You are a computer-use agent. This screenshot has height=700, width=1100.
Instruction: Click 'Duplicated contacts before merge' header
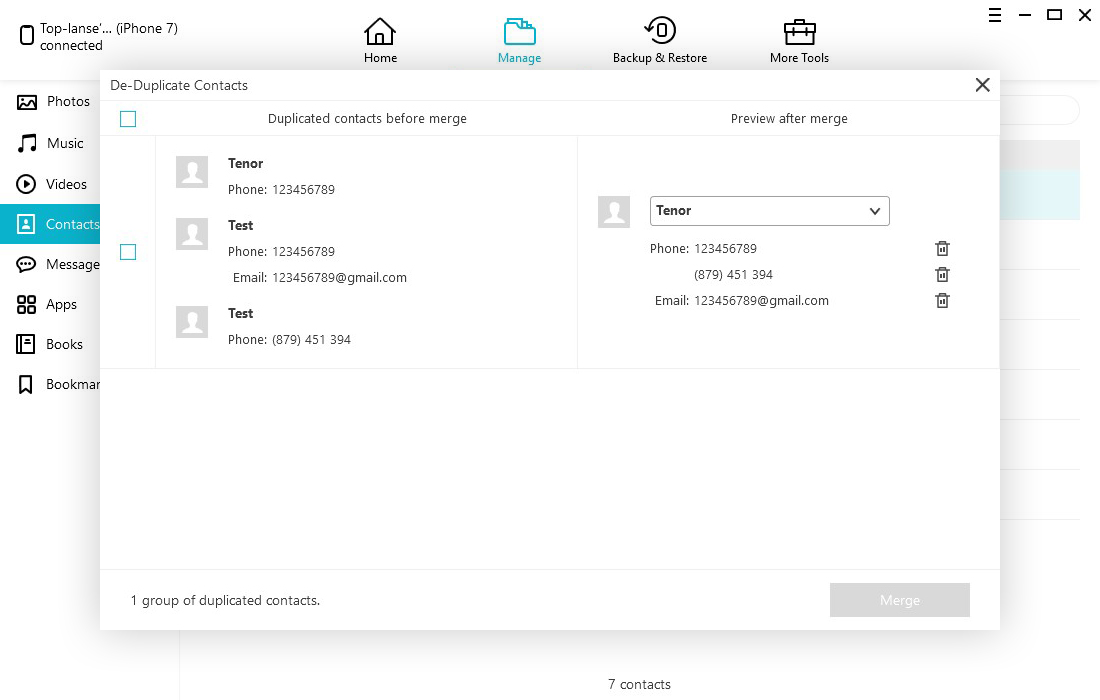[367, 119]
